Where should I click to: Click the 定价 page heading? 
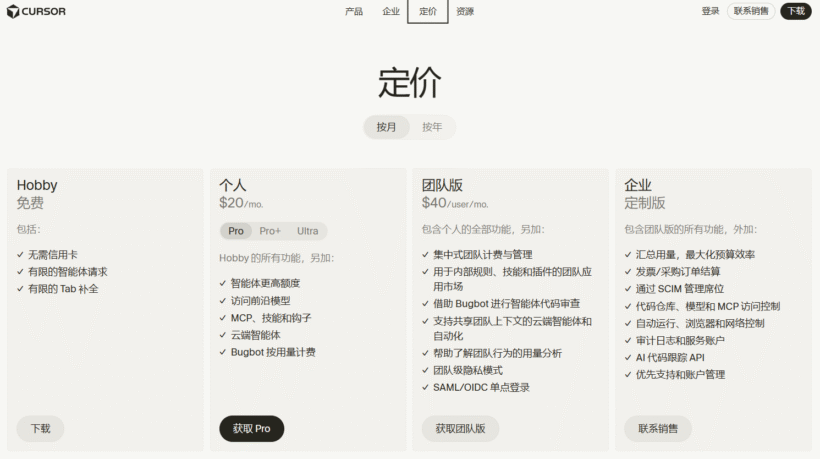(409, 83)
